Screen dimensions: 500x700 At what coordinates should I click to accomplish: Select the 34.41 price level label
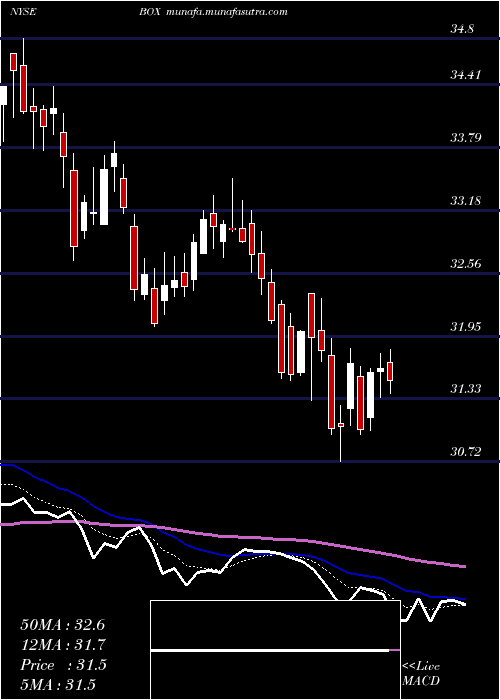tap(465, 75)
